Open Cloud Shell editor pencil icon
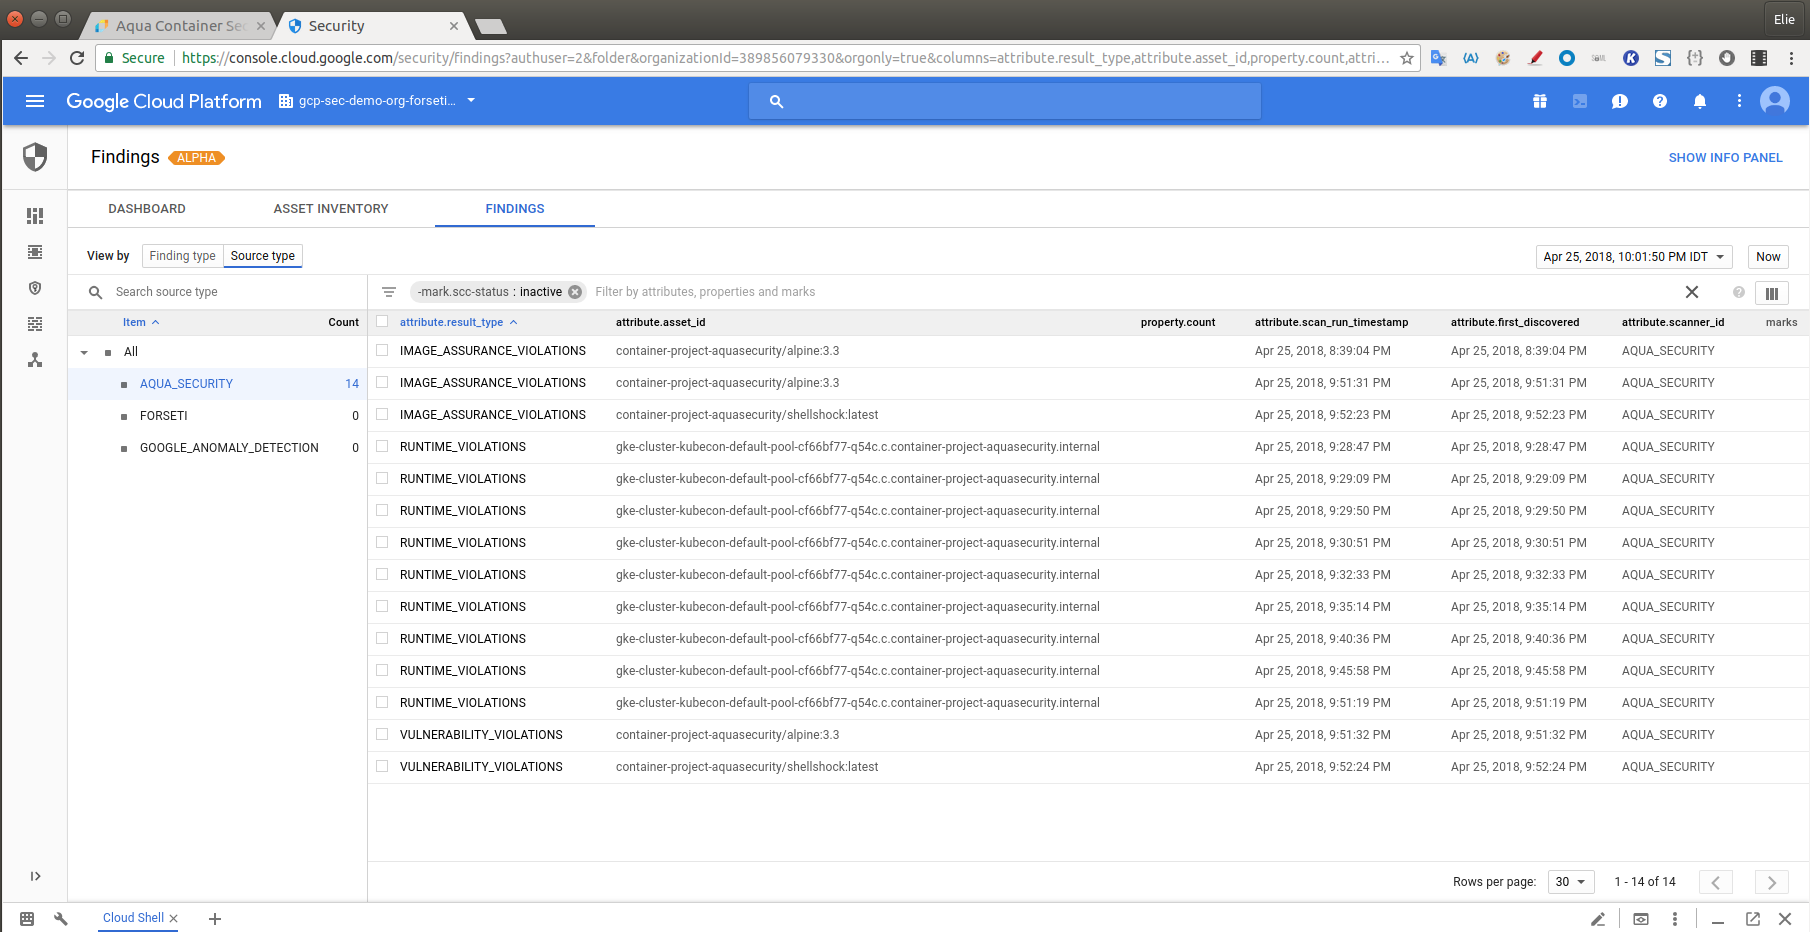Image resolution: width=1810 pixels, height=932 pixels. point(1598,919)
